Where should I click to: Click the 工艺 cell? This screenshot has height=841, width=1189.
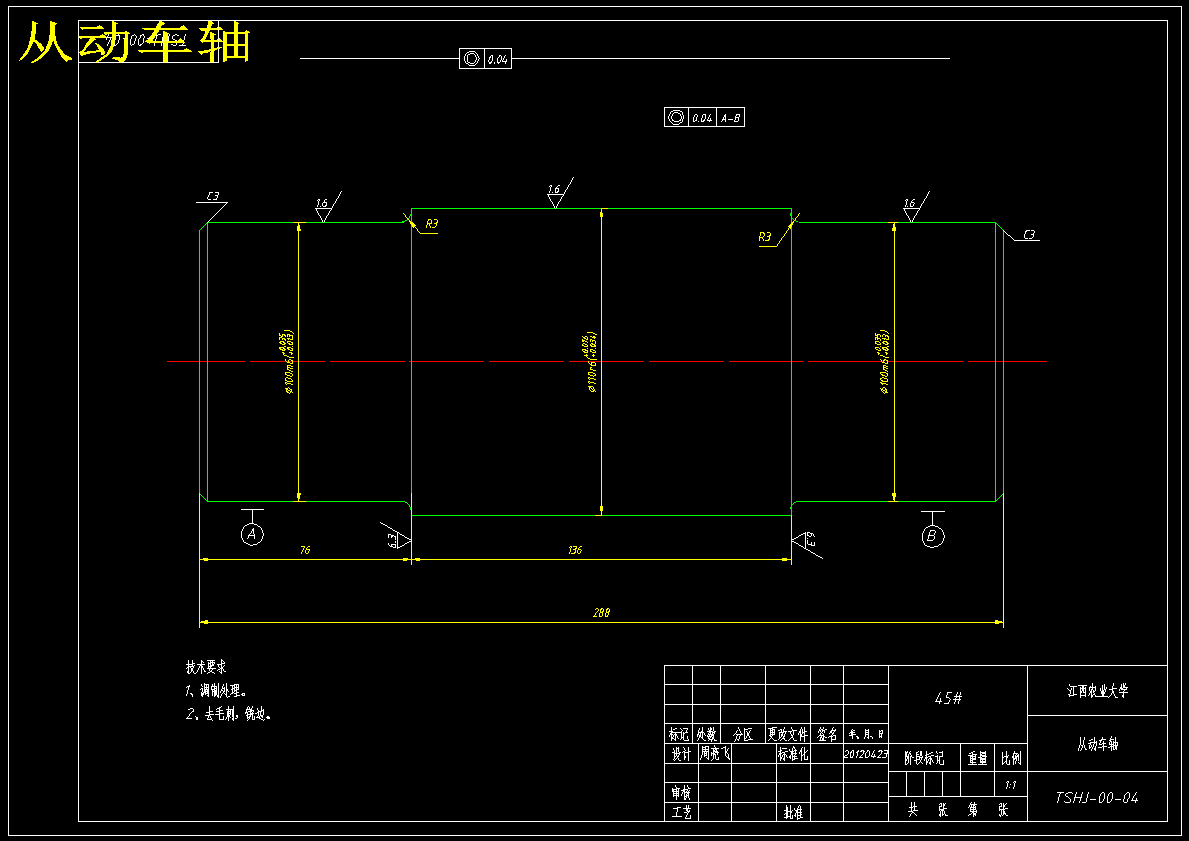681,812
